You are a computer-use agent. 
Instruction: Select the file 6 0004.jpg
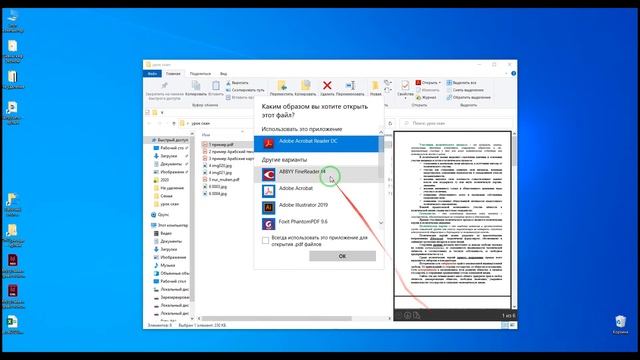(218, 193)
